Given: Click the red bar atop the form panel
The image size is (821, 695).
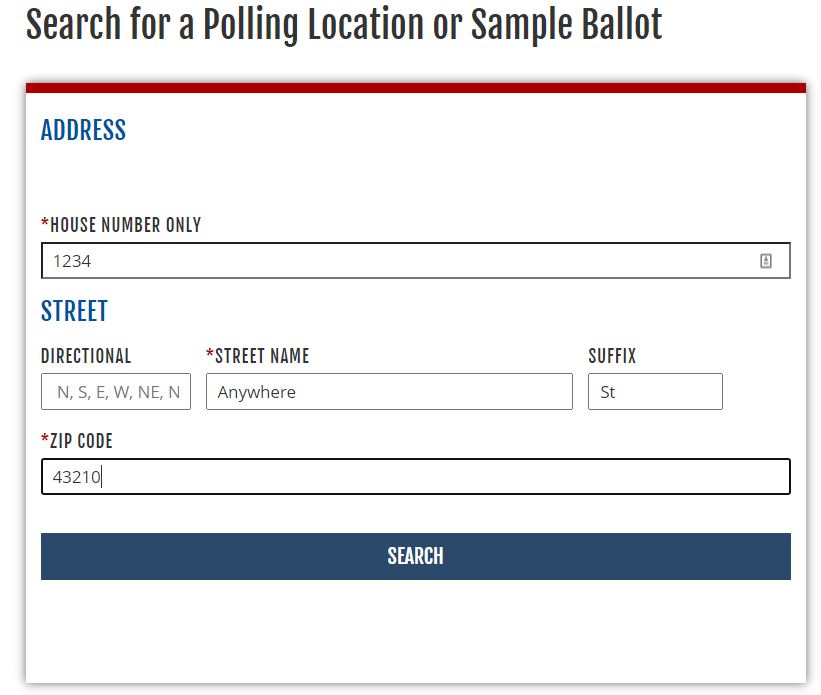Looking at the screenshot, I should coord(415,88).
